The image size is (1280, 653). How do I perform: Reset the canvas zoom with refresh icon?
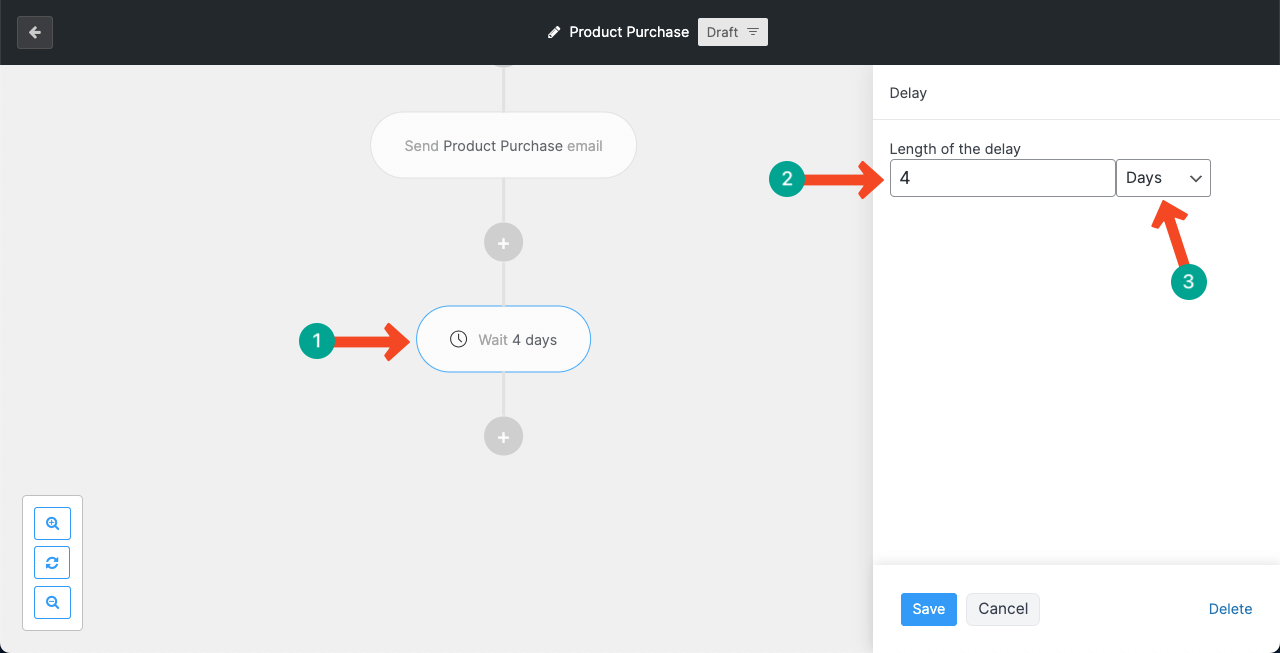[52, 563]
